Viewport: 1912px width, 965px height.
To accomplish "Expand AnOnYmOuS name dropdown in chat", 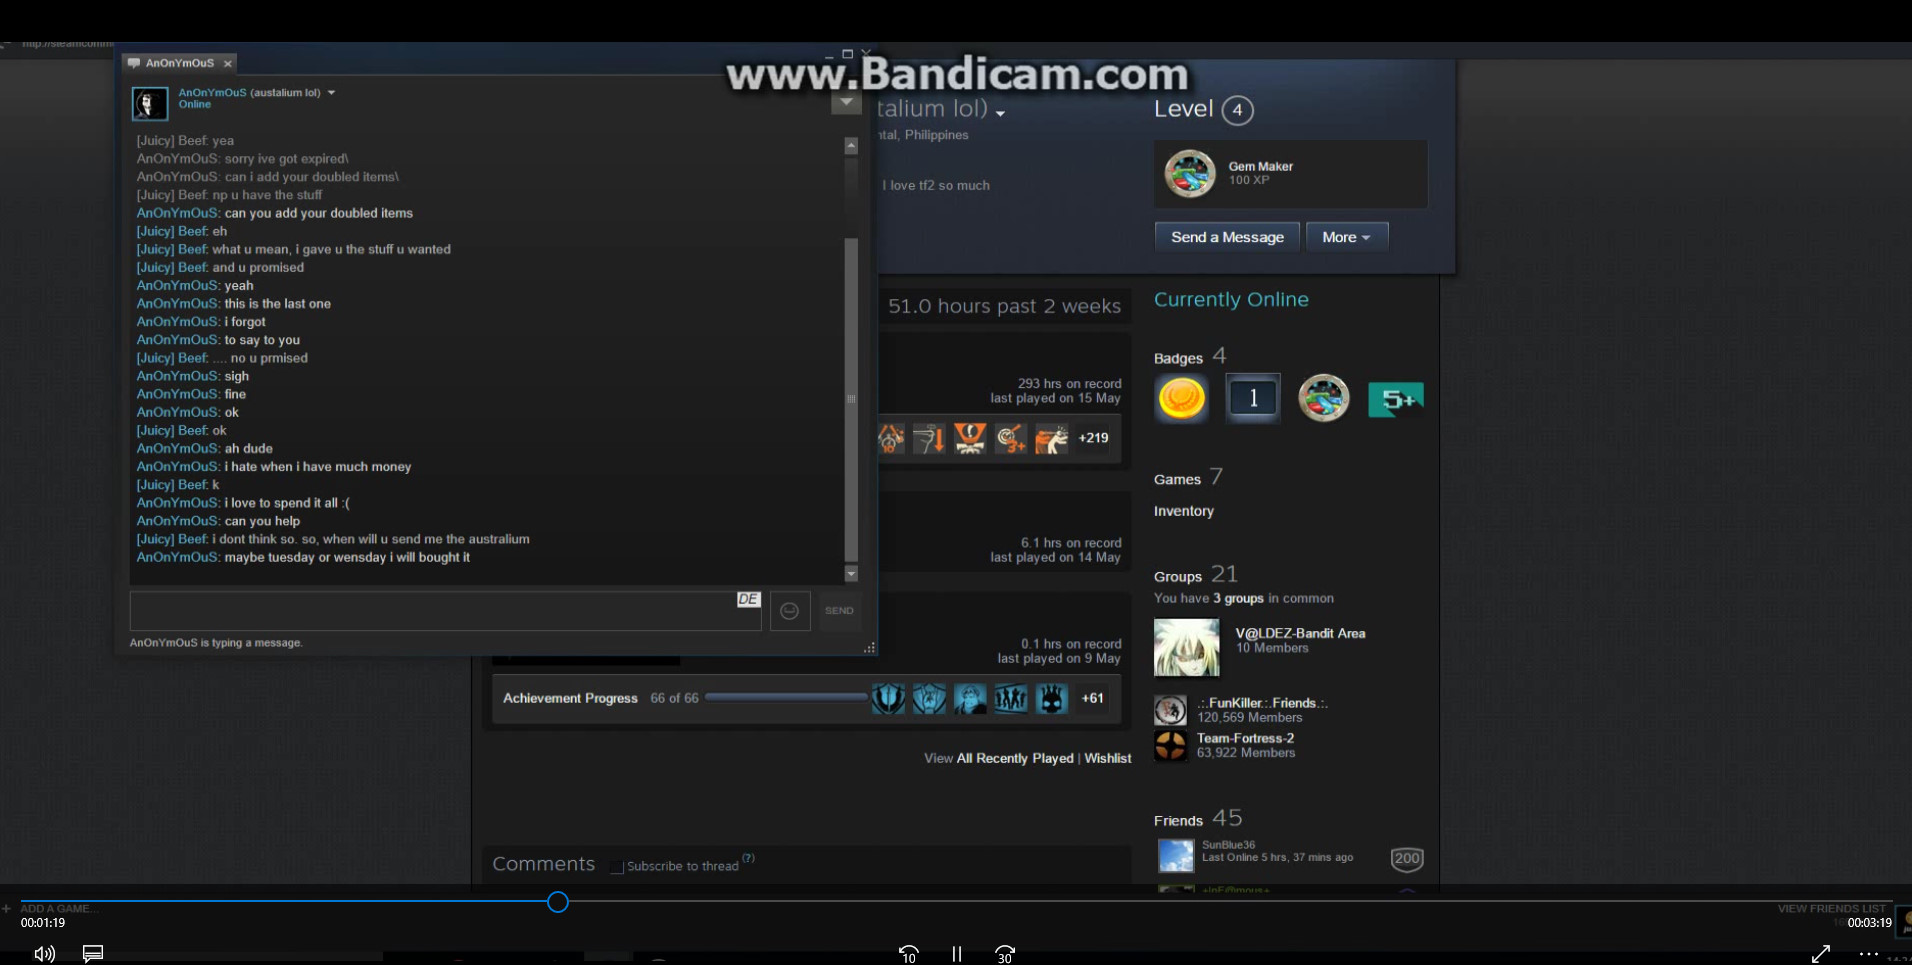I will pyautogui.click(x=331, y=93).
